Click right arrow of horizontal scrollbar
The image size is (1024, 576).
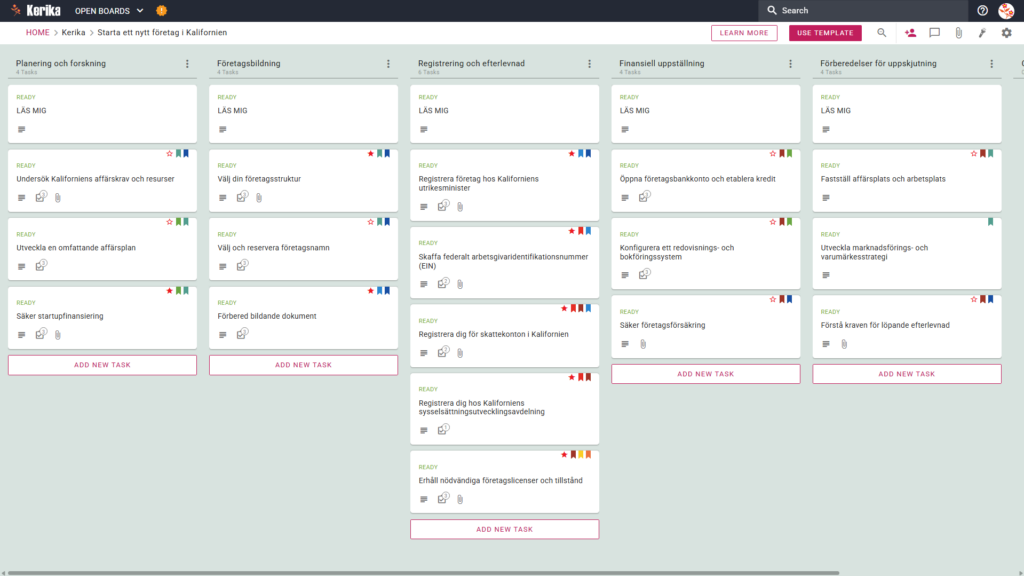point(1020,573)
